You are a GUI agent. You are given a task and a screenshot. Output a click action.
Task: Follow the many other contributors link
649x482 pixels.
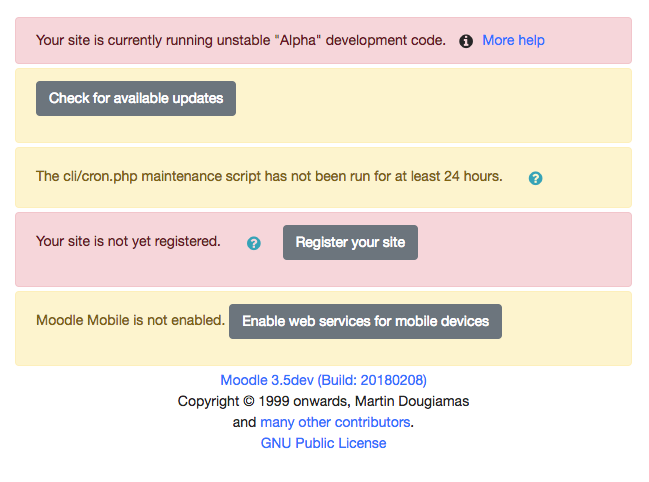tap(335, 422)
